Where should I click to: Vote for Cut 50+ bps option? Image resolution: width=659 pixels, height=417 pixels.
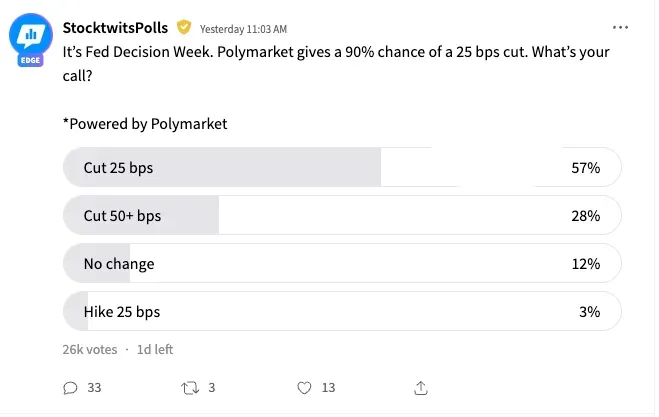click(342, 215)
